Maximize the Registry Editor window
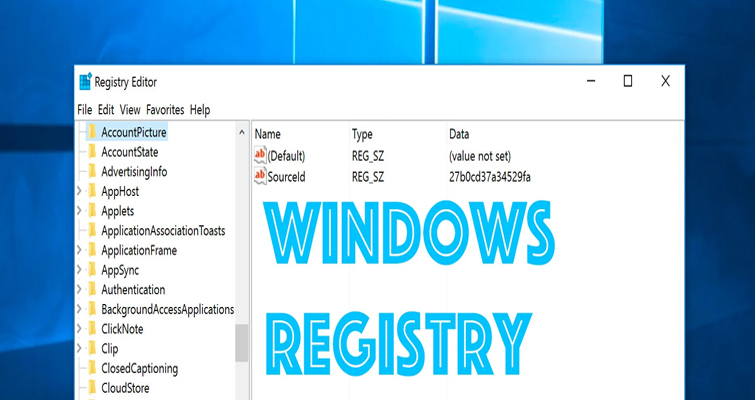755x400 pixels. [x=627, y=81]
